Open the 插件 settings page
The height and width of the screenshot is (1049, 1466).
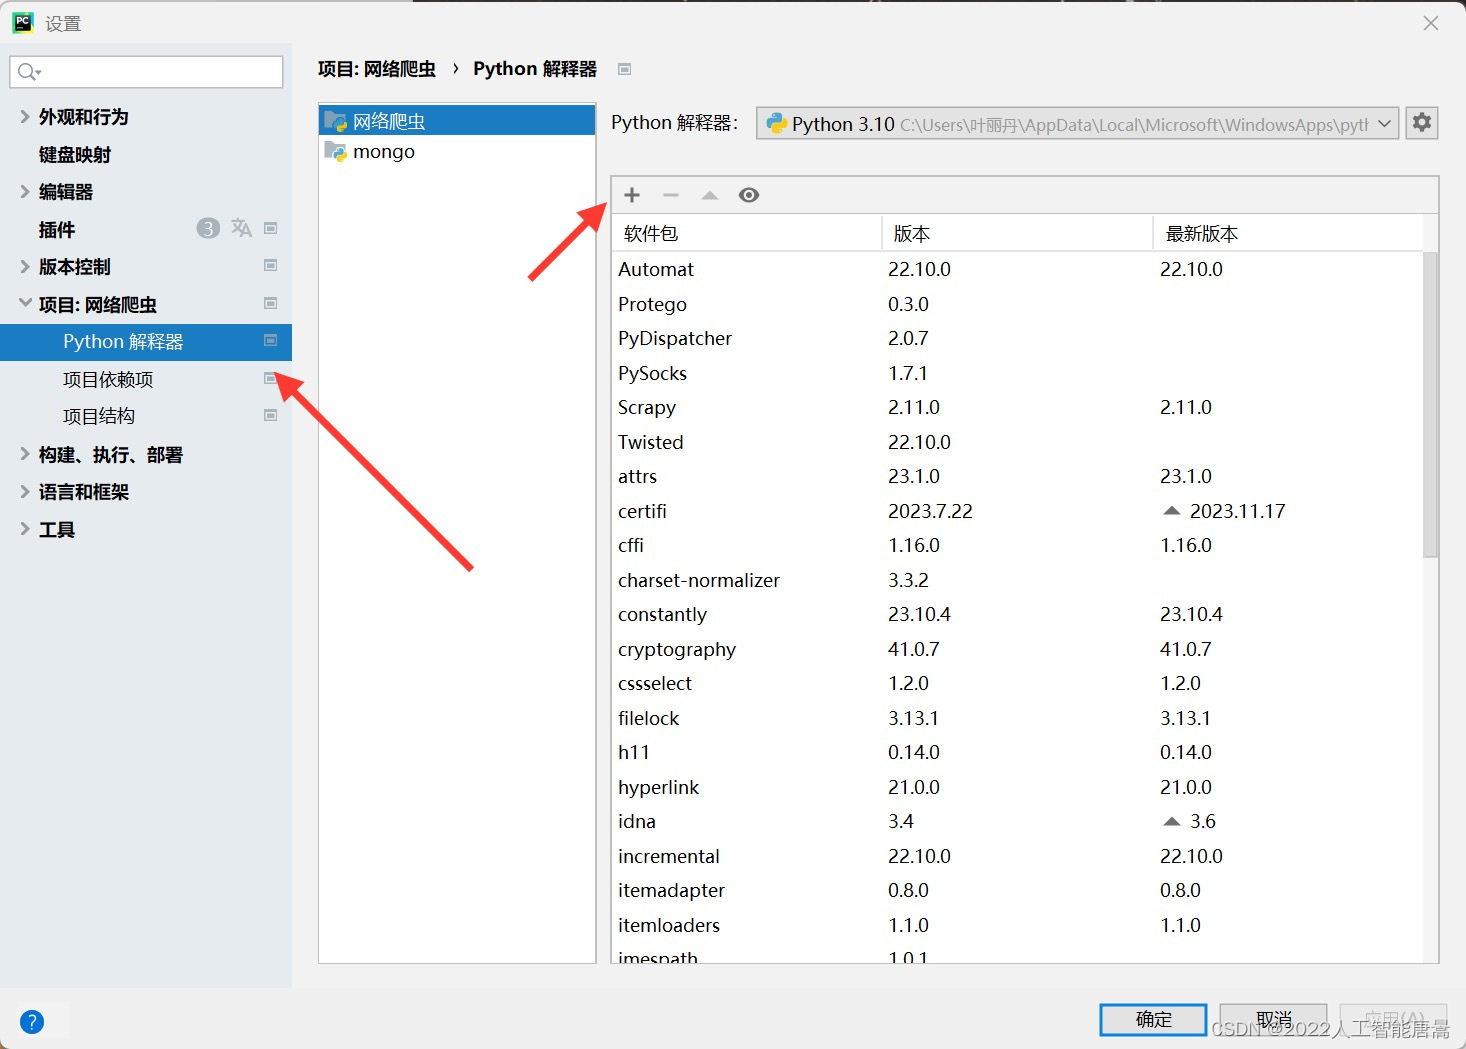pos(57,229)
